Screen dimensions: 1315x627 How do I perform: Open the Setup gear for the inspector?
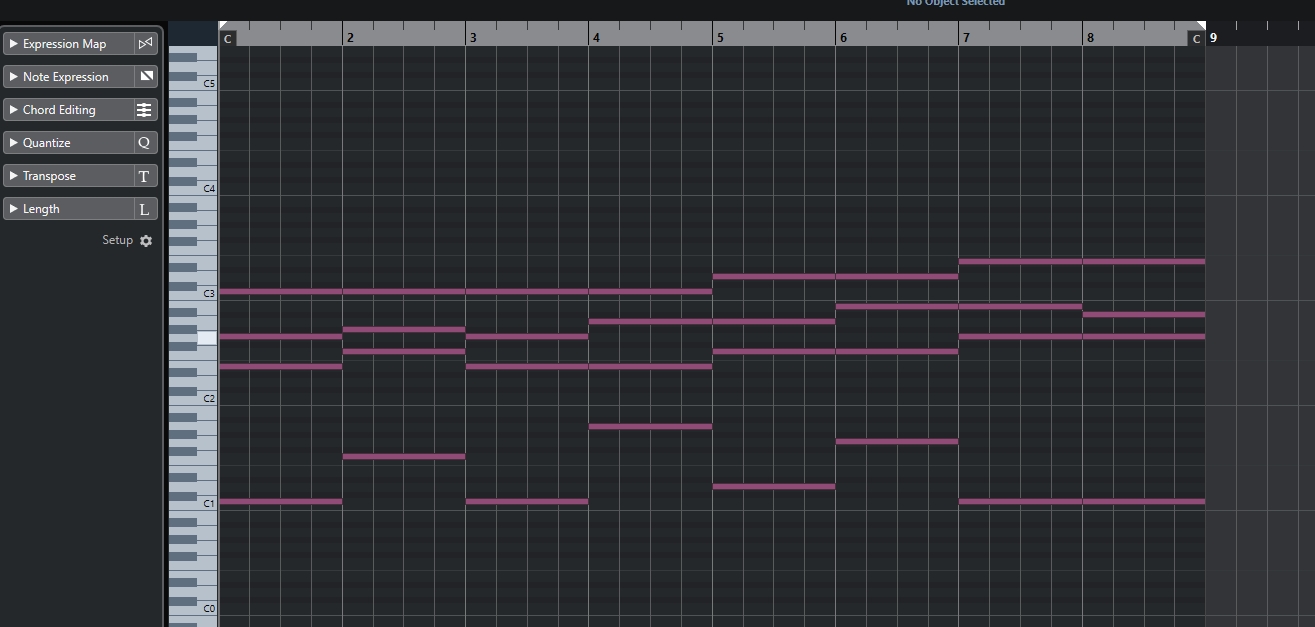click(146, 241)
